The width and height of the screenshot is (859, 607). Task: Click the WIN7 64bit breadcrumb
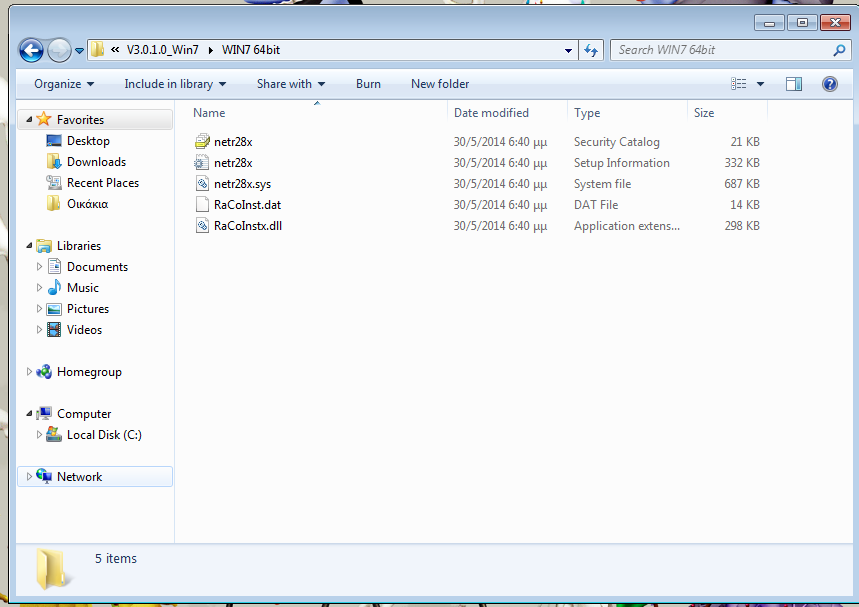pyautogui.click(x=251, y=50)
